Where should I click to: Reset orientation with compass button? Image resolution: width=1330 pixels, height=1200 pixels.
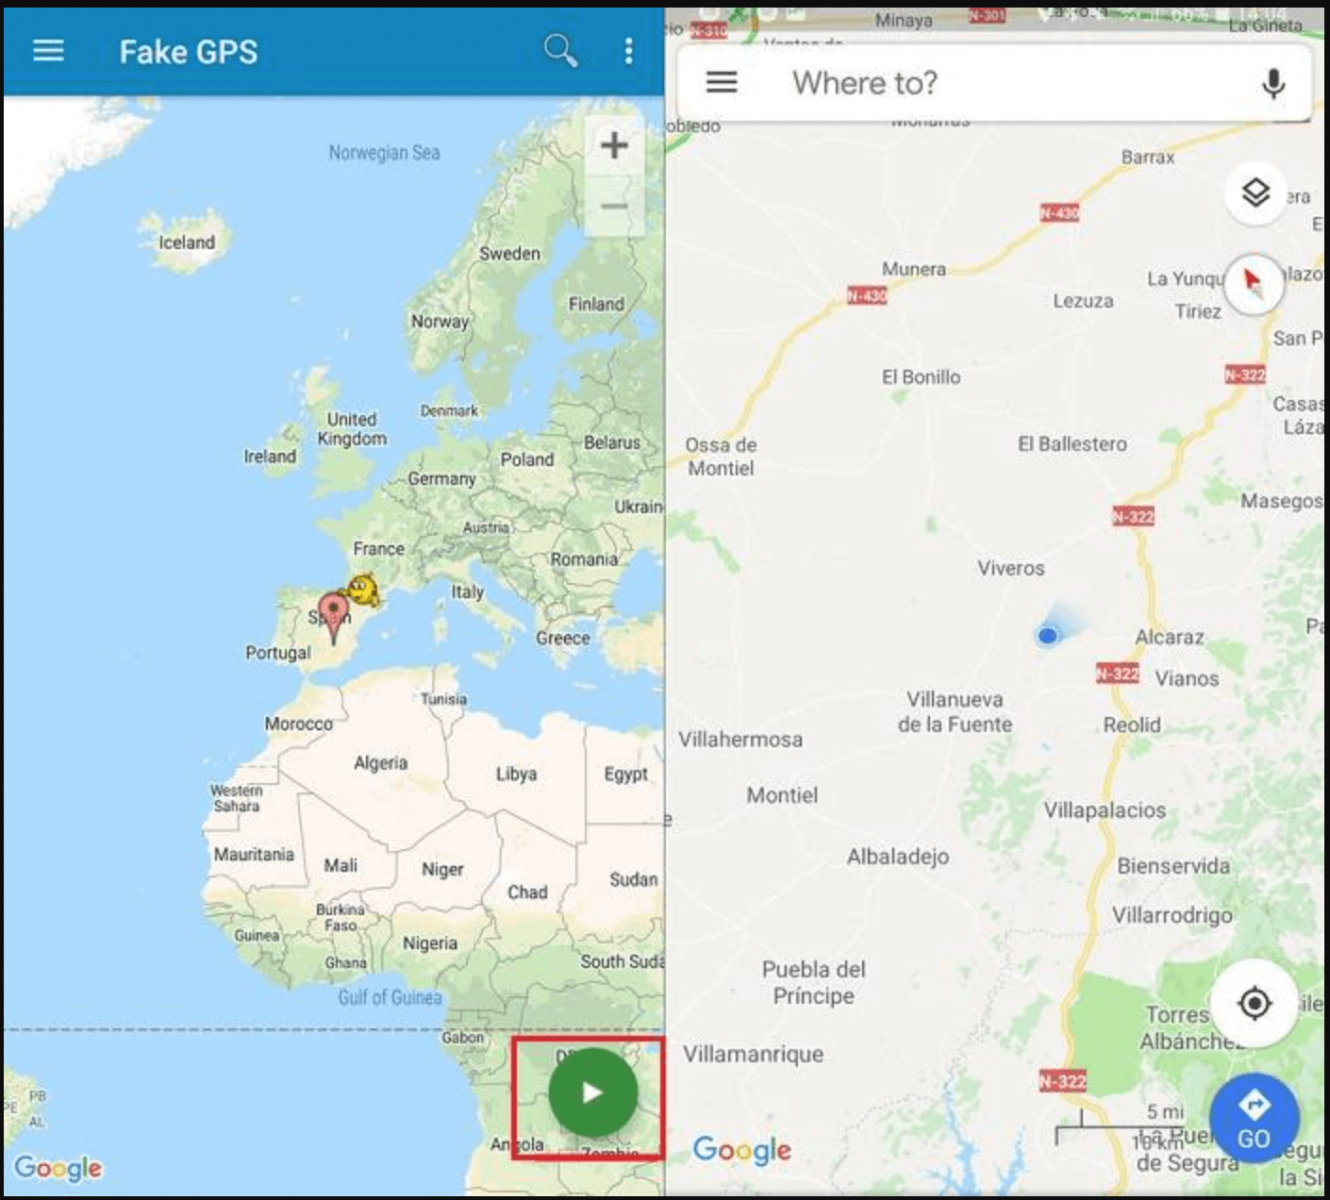(1253, 284)
